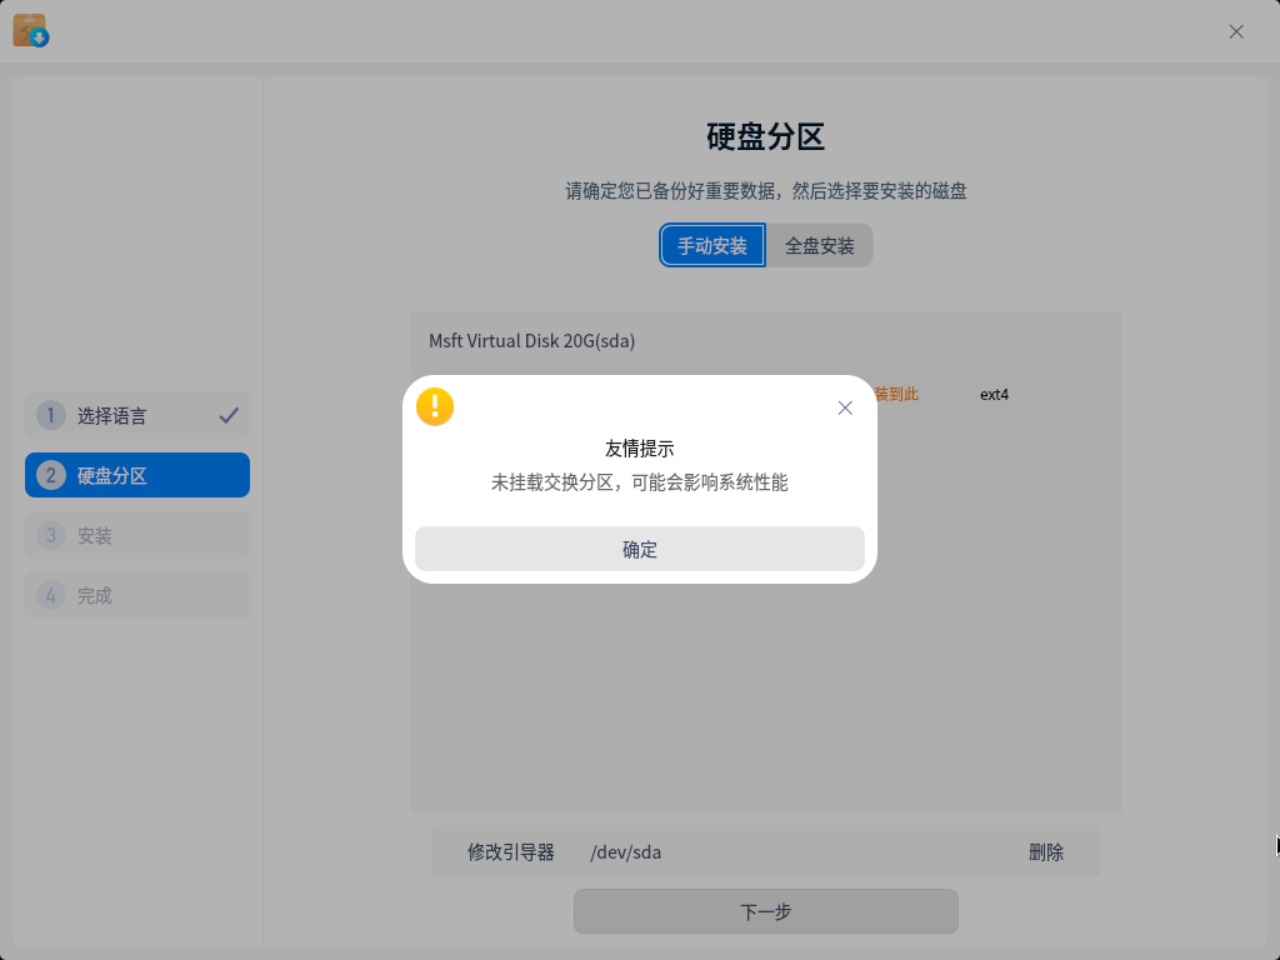Click the 硬盘分区 page heading

click(x=766, y=137)
